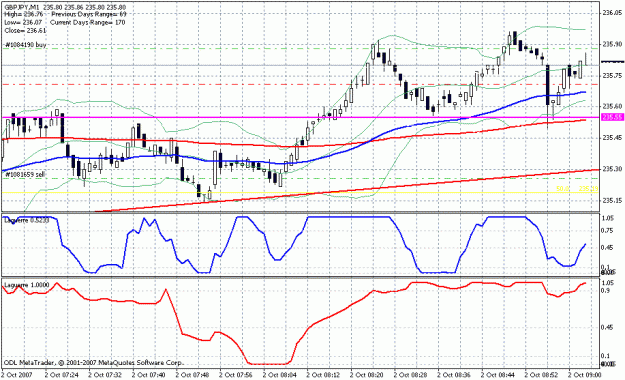Click the 235.45 price axis value
The image size is (625, 380).
612,138
